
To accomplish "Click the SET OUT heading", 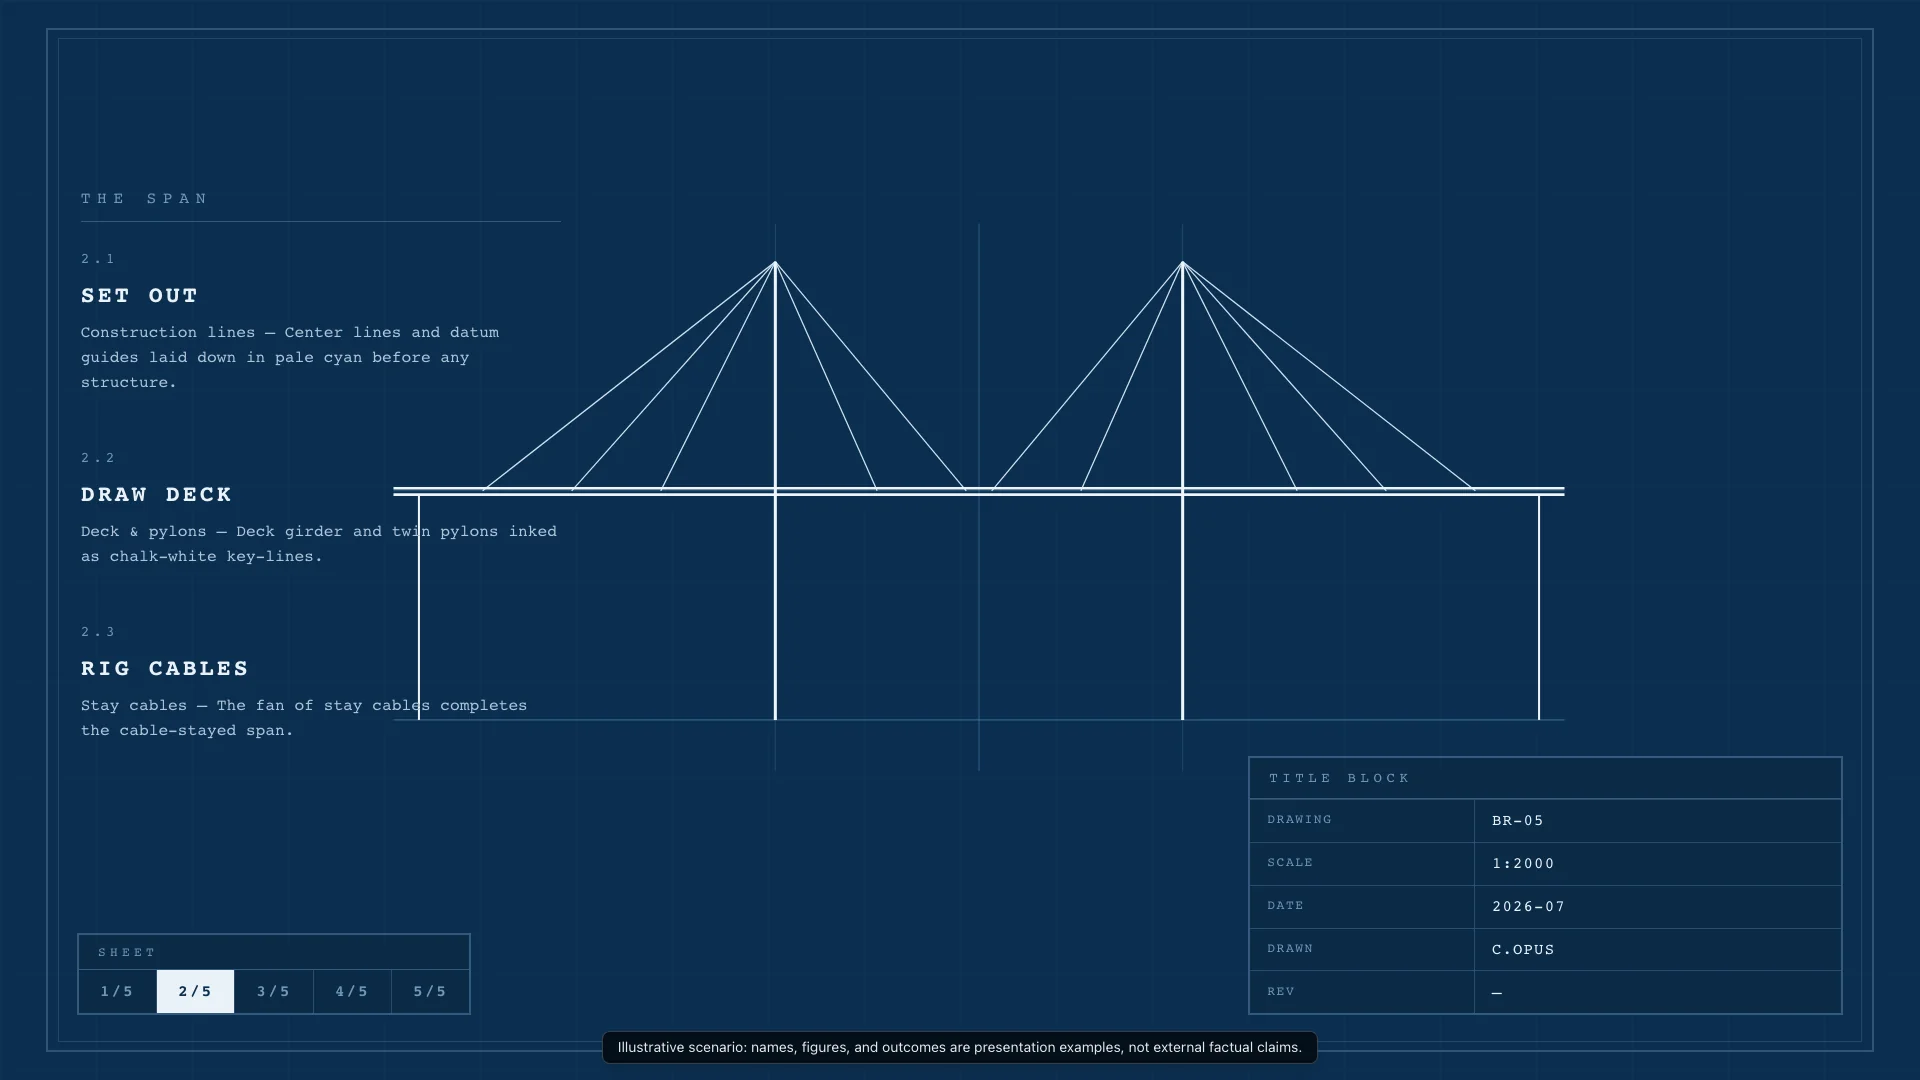I will 140,296.
